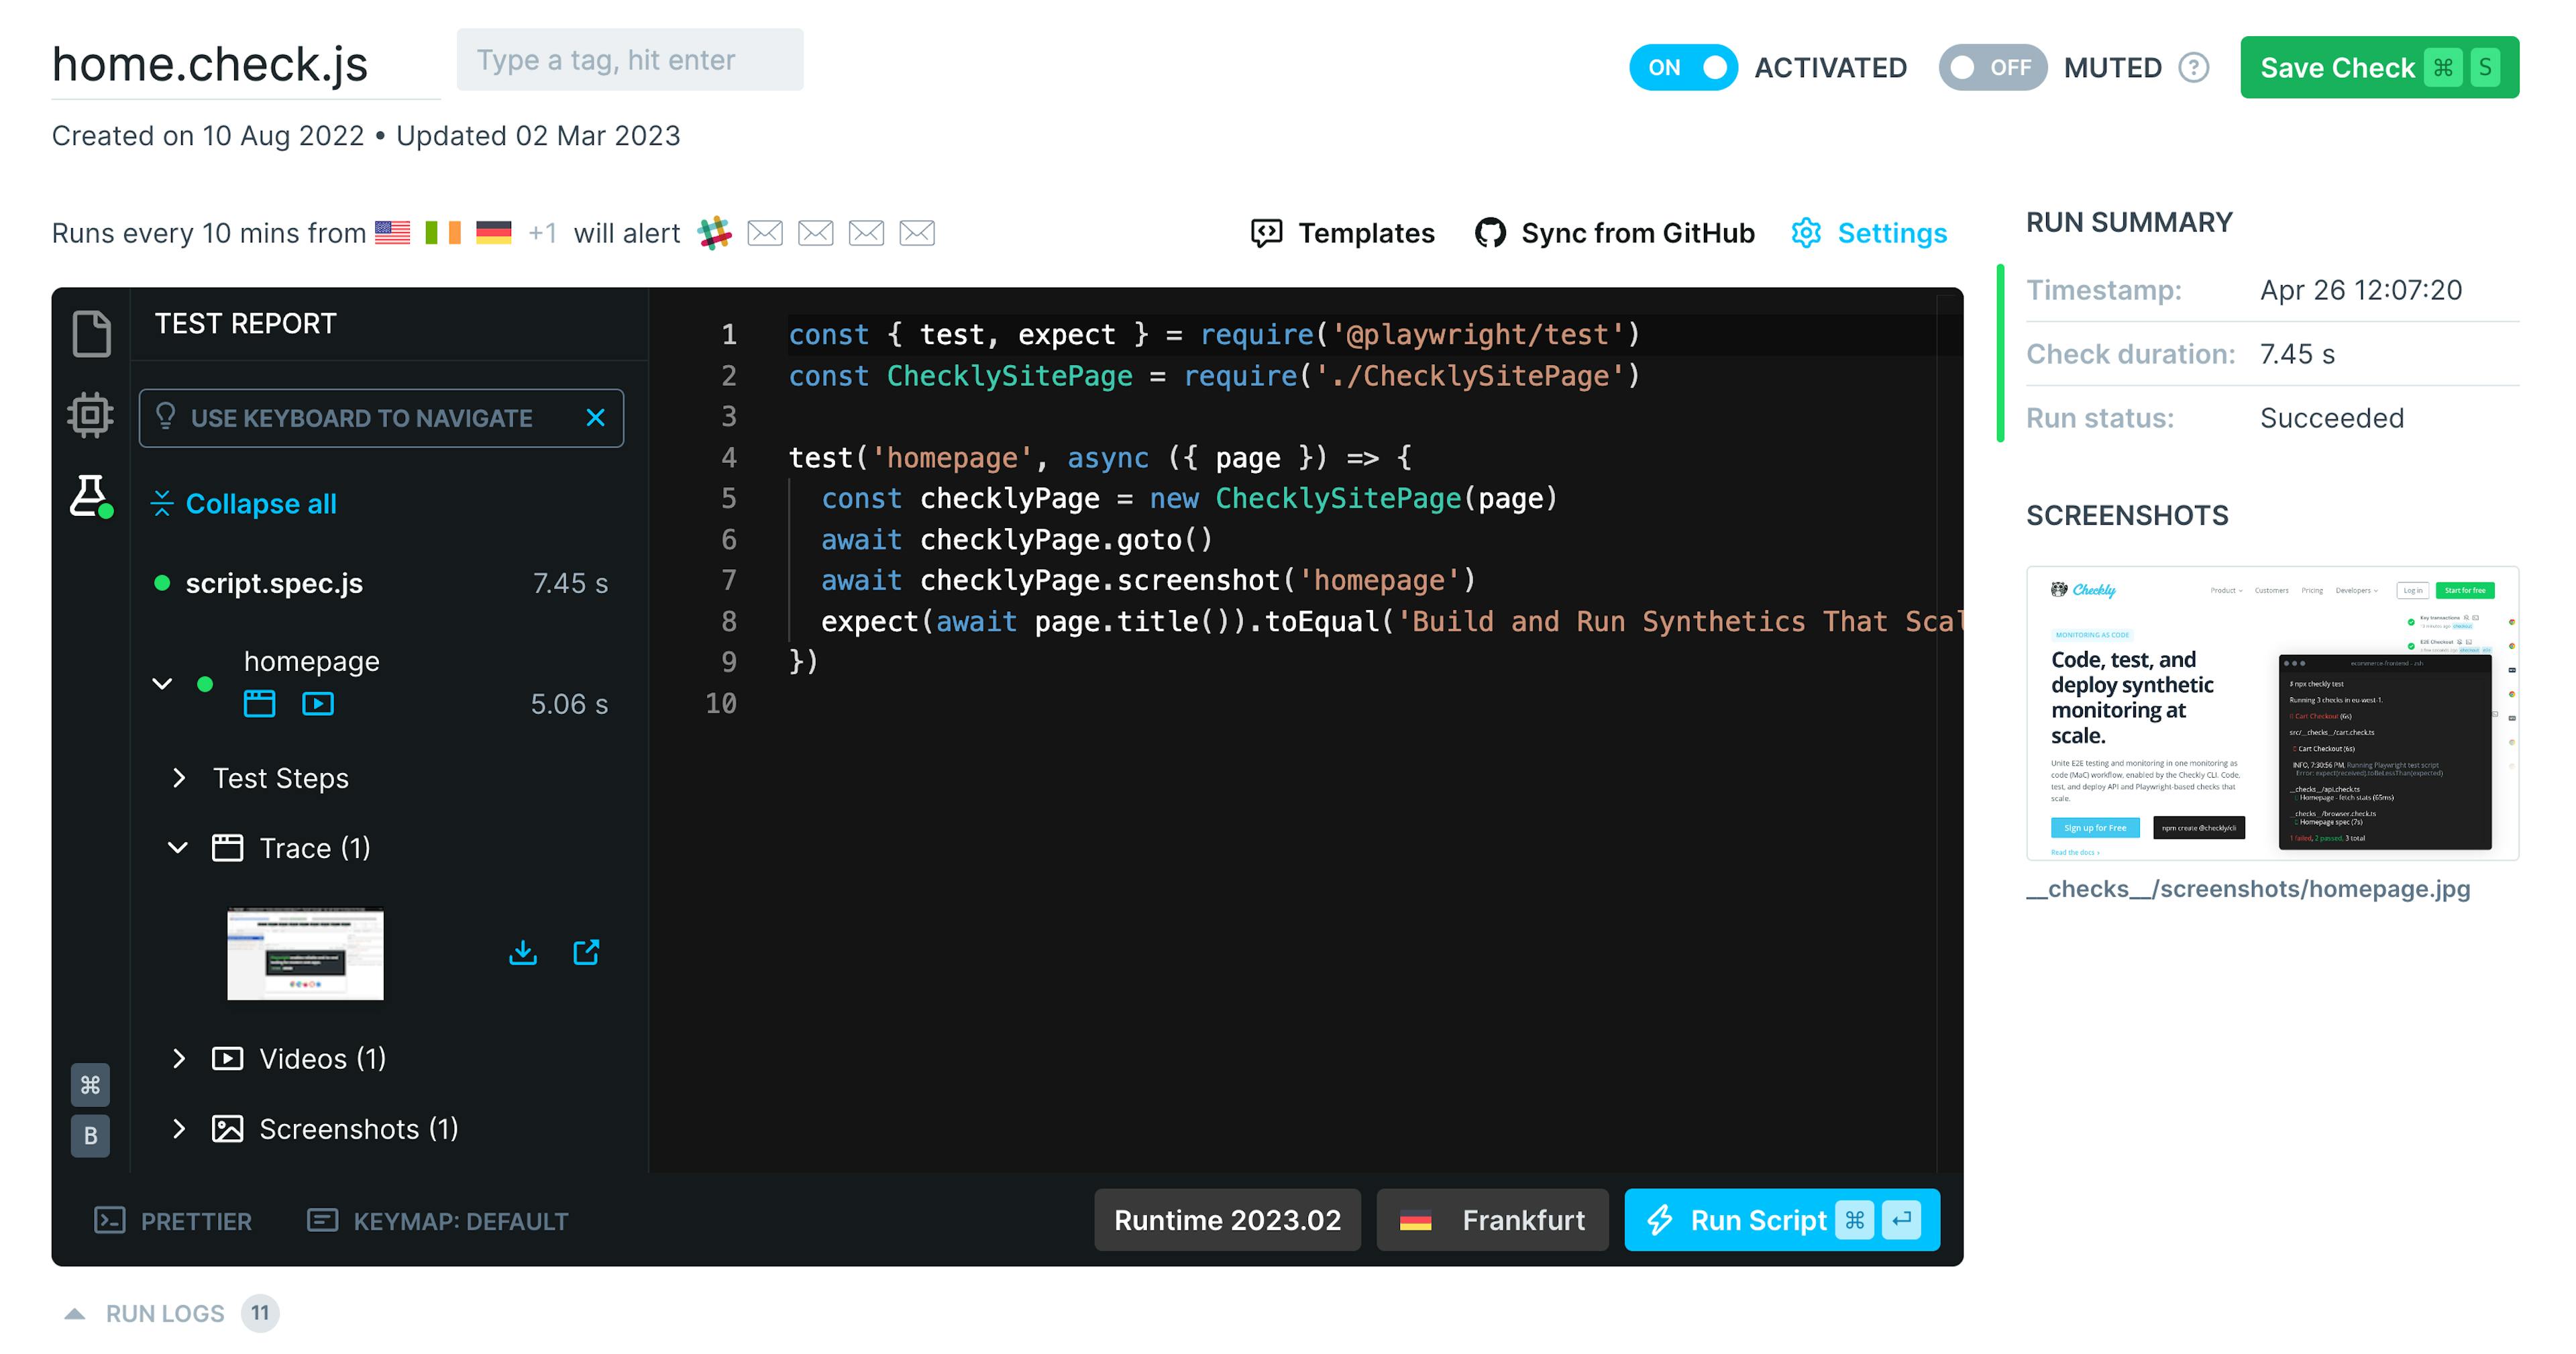Image resolution: width=2576 pixels, height=1354 pixels.
Task: Dismiss the keyboard navigation hint
Action: click(595, 418)
